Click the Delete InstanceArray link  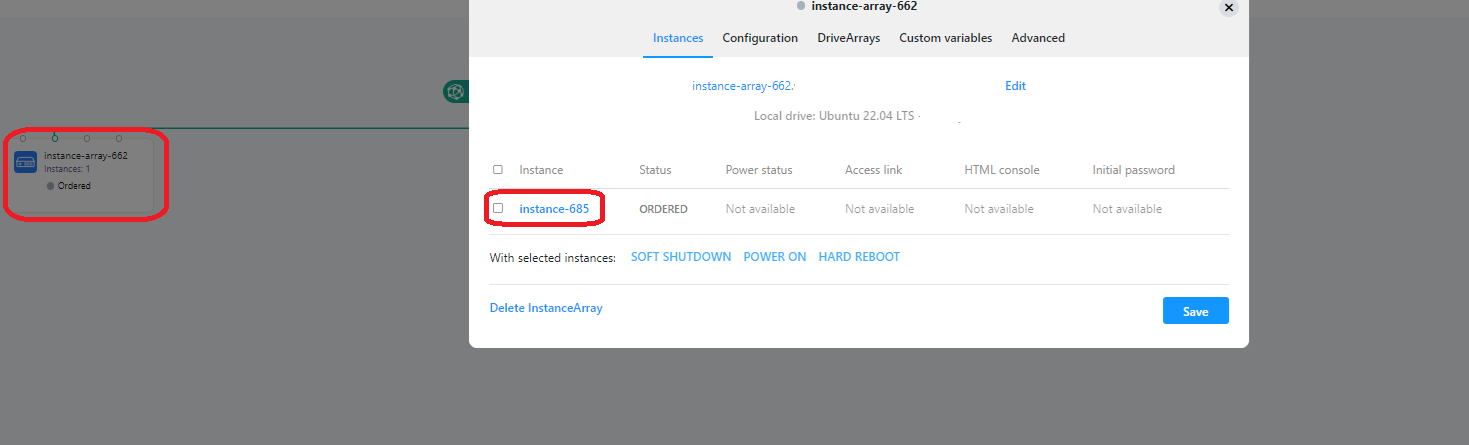(x=546, y=308)
